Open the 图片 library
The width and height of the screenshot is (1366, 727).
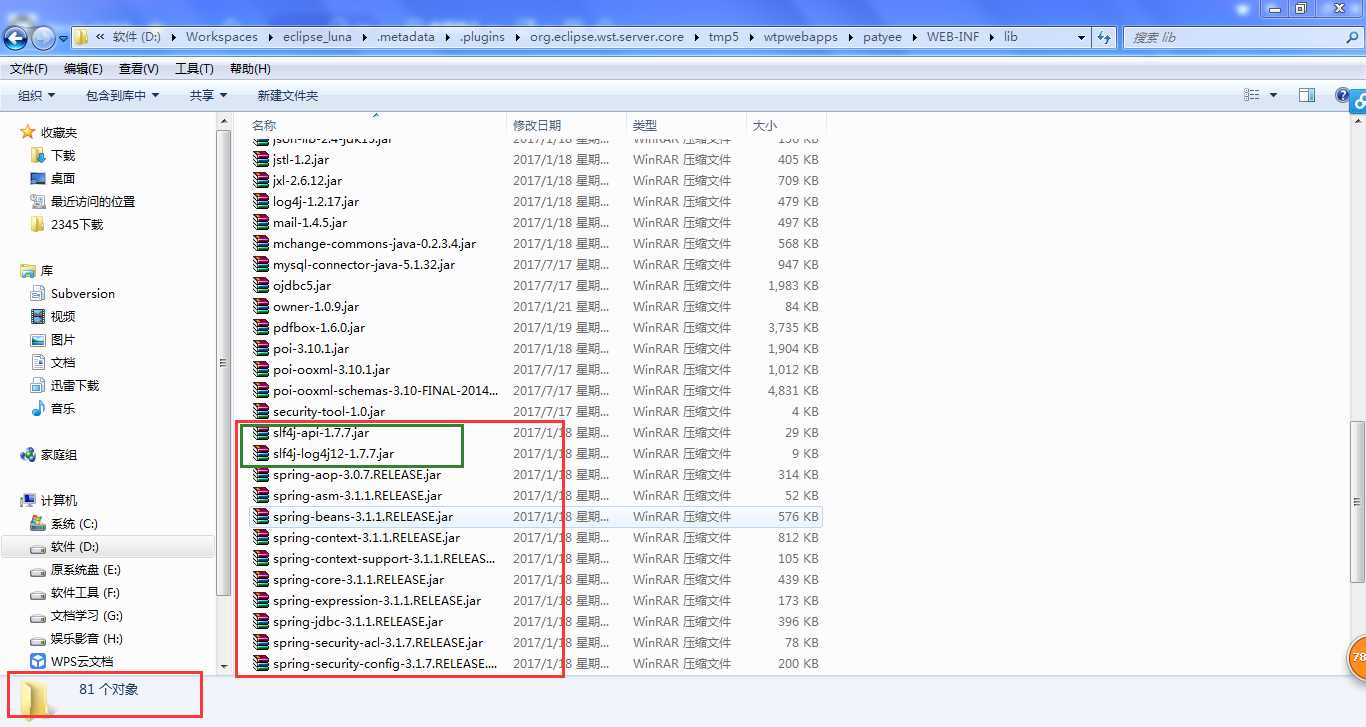click(x=63, y=339)
